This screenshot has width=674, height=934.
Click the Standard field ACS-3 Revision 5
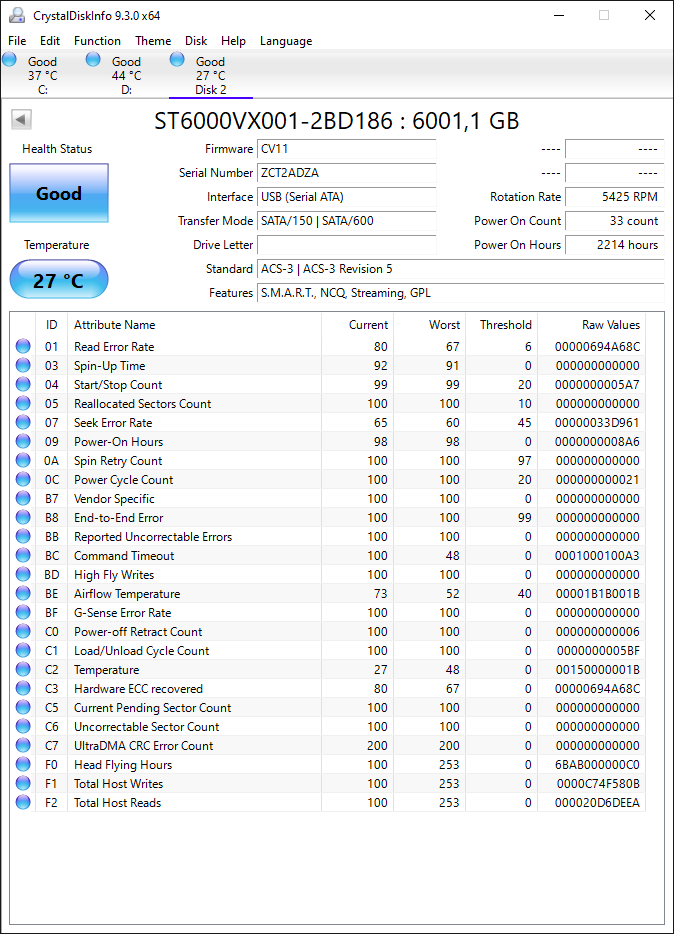(x=461, y=269)
